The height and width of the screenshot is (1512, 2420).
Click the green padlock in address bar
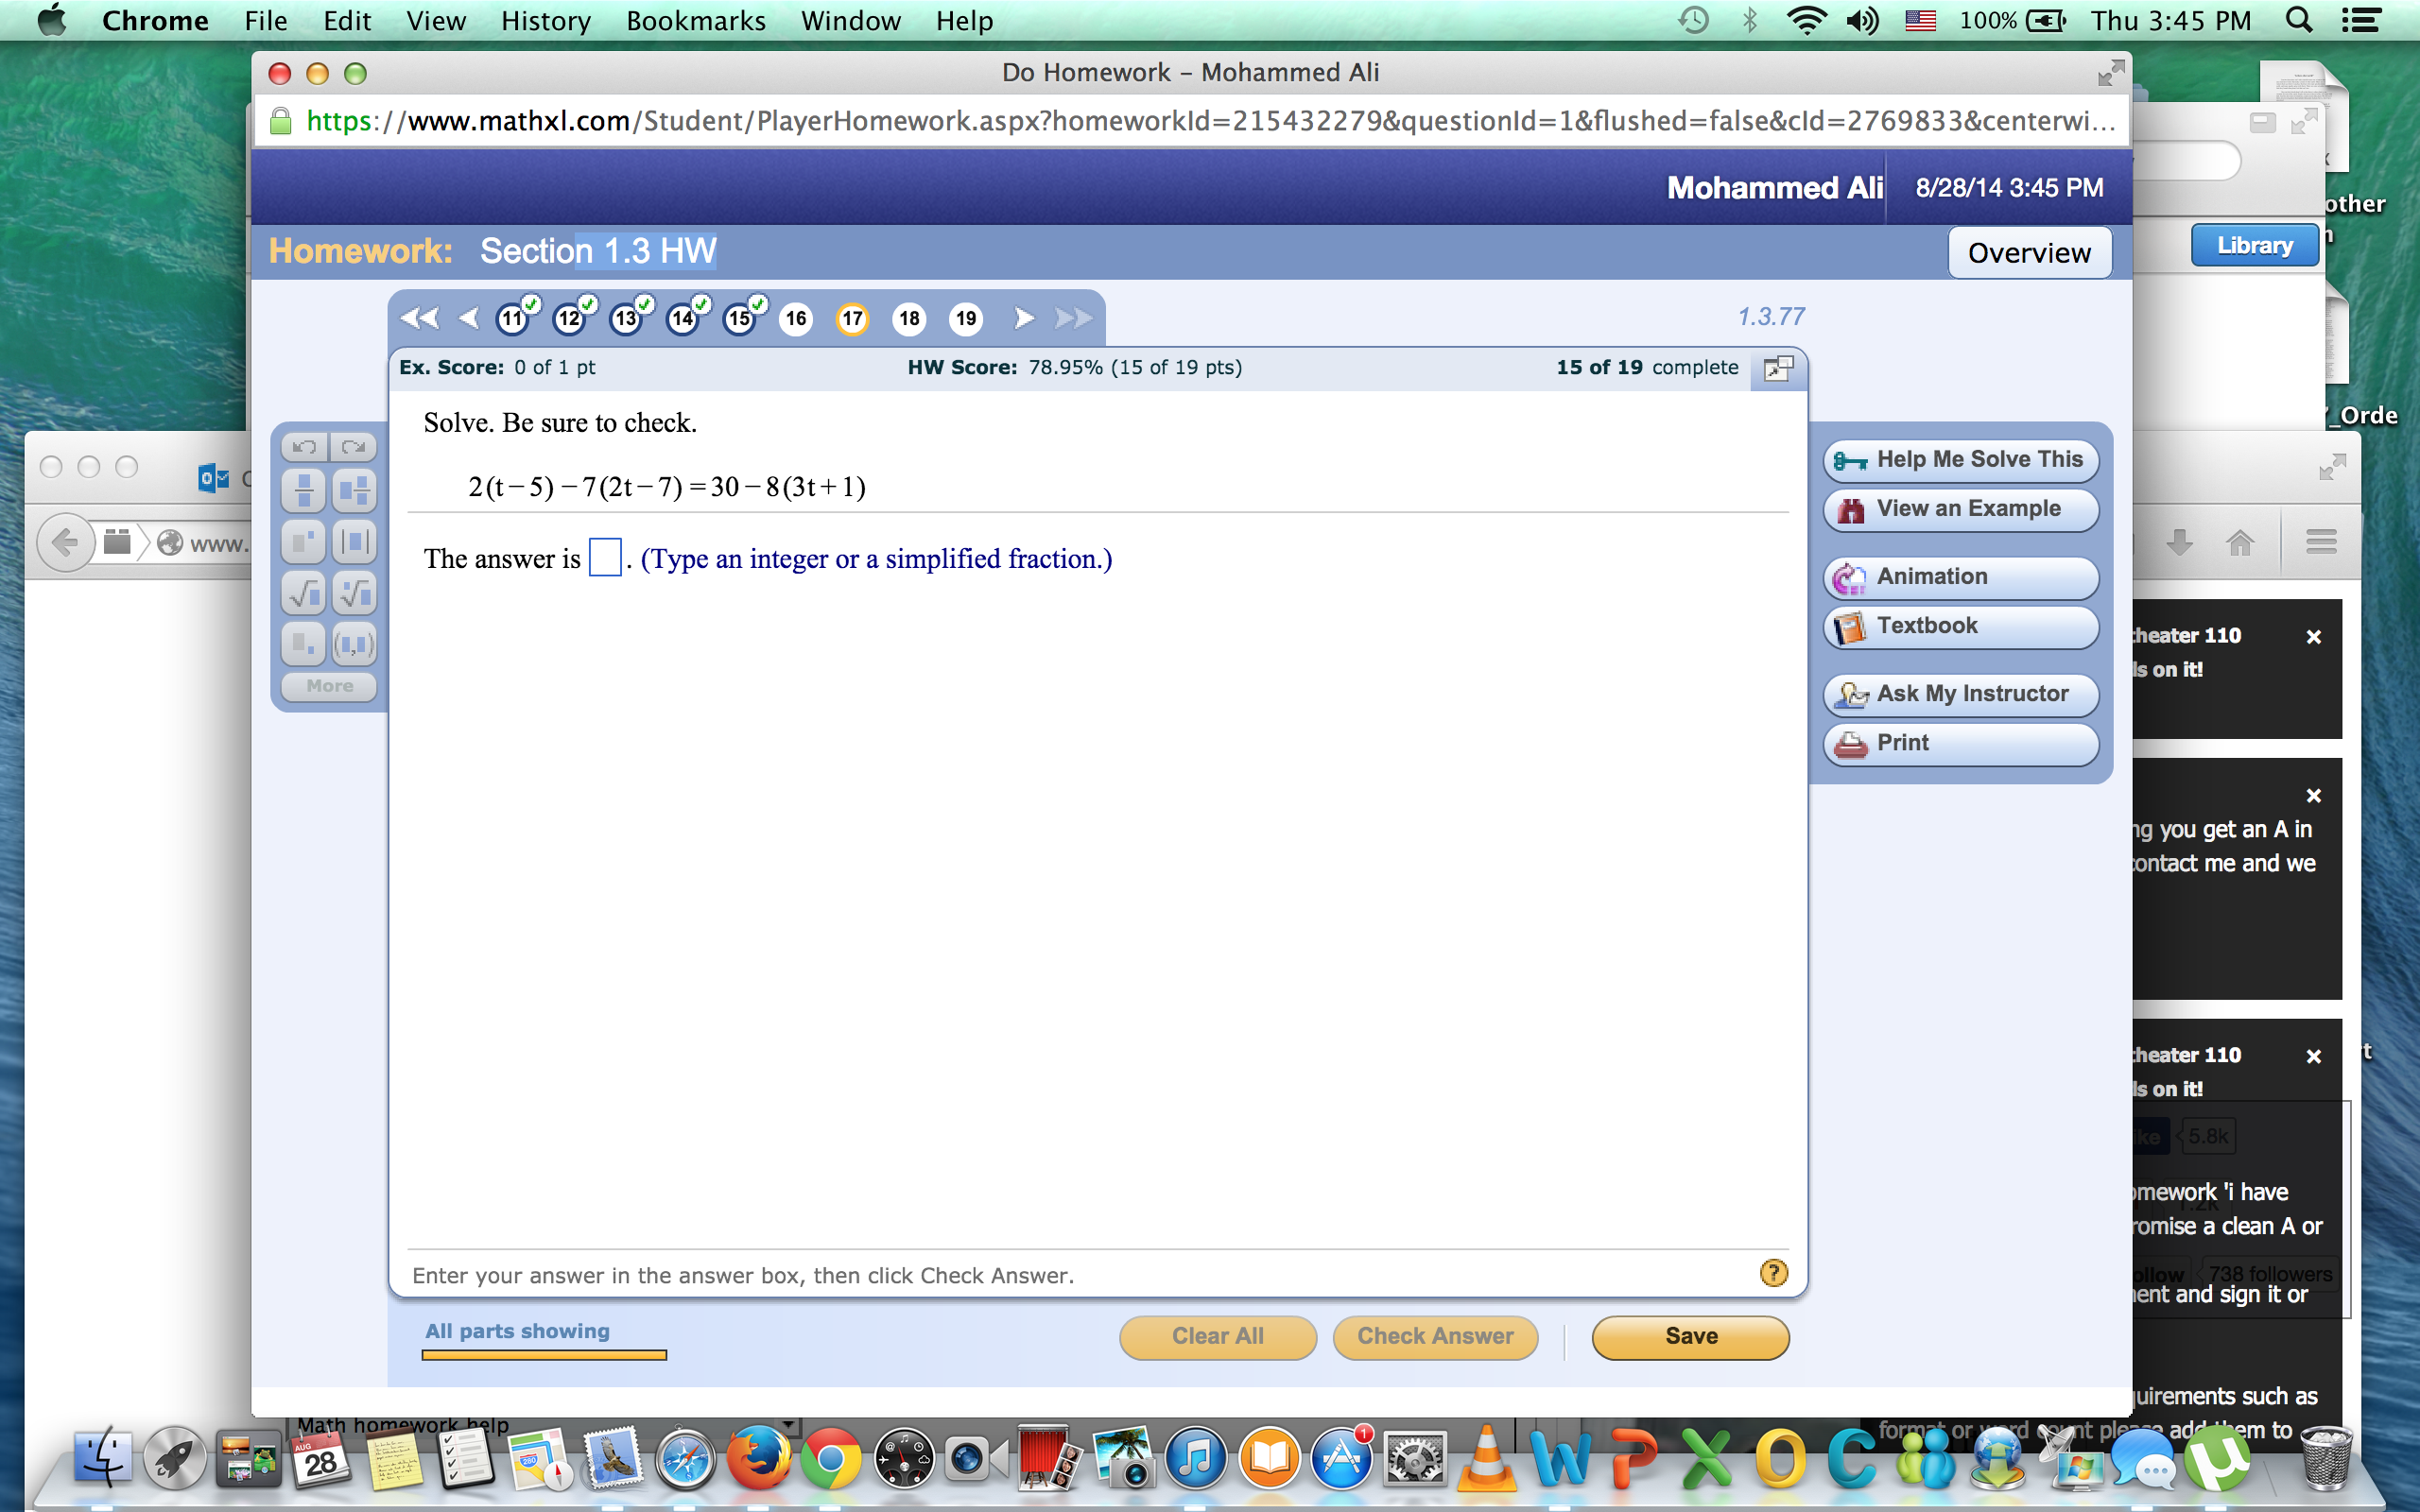coord(281,121)
